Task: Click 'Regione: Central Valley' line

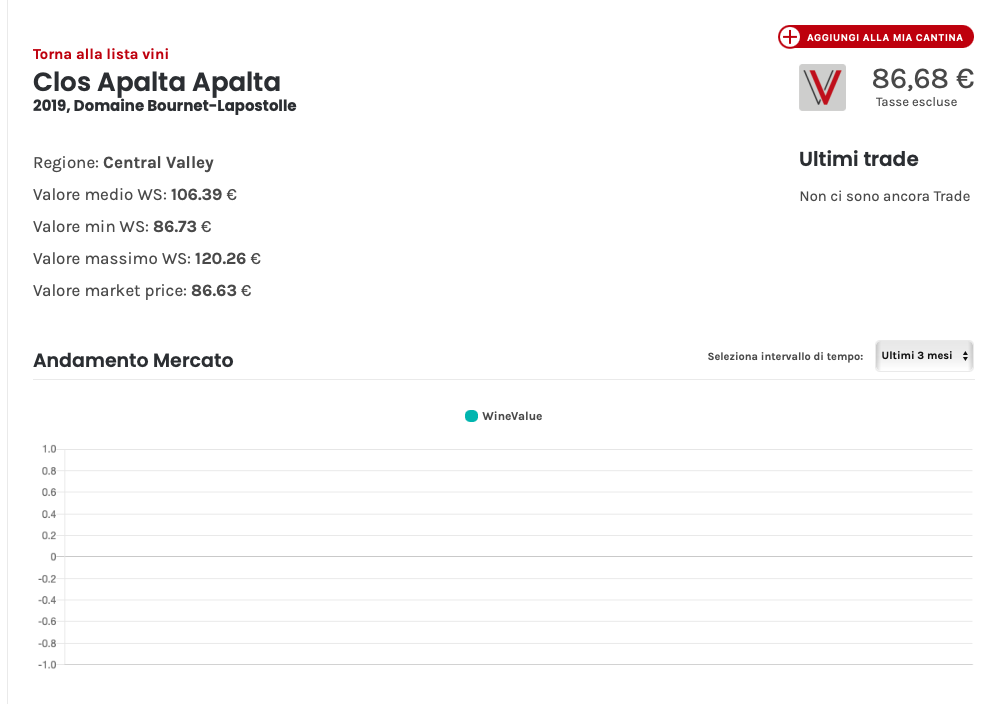Action: click(123, 163)
